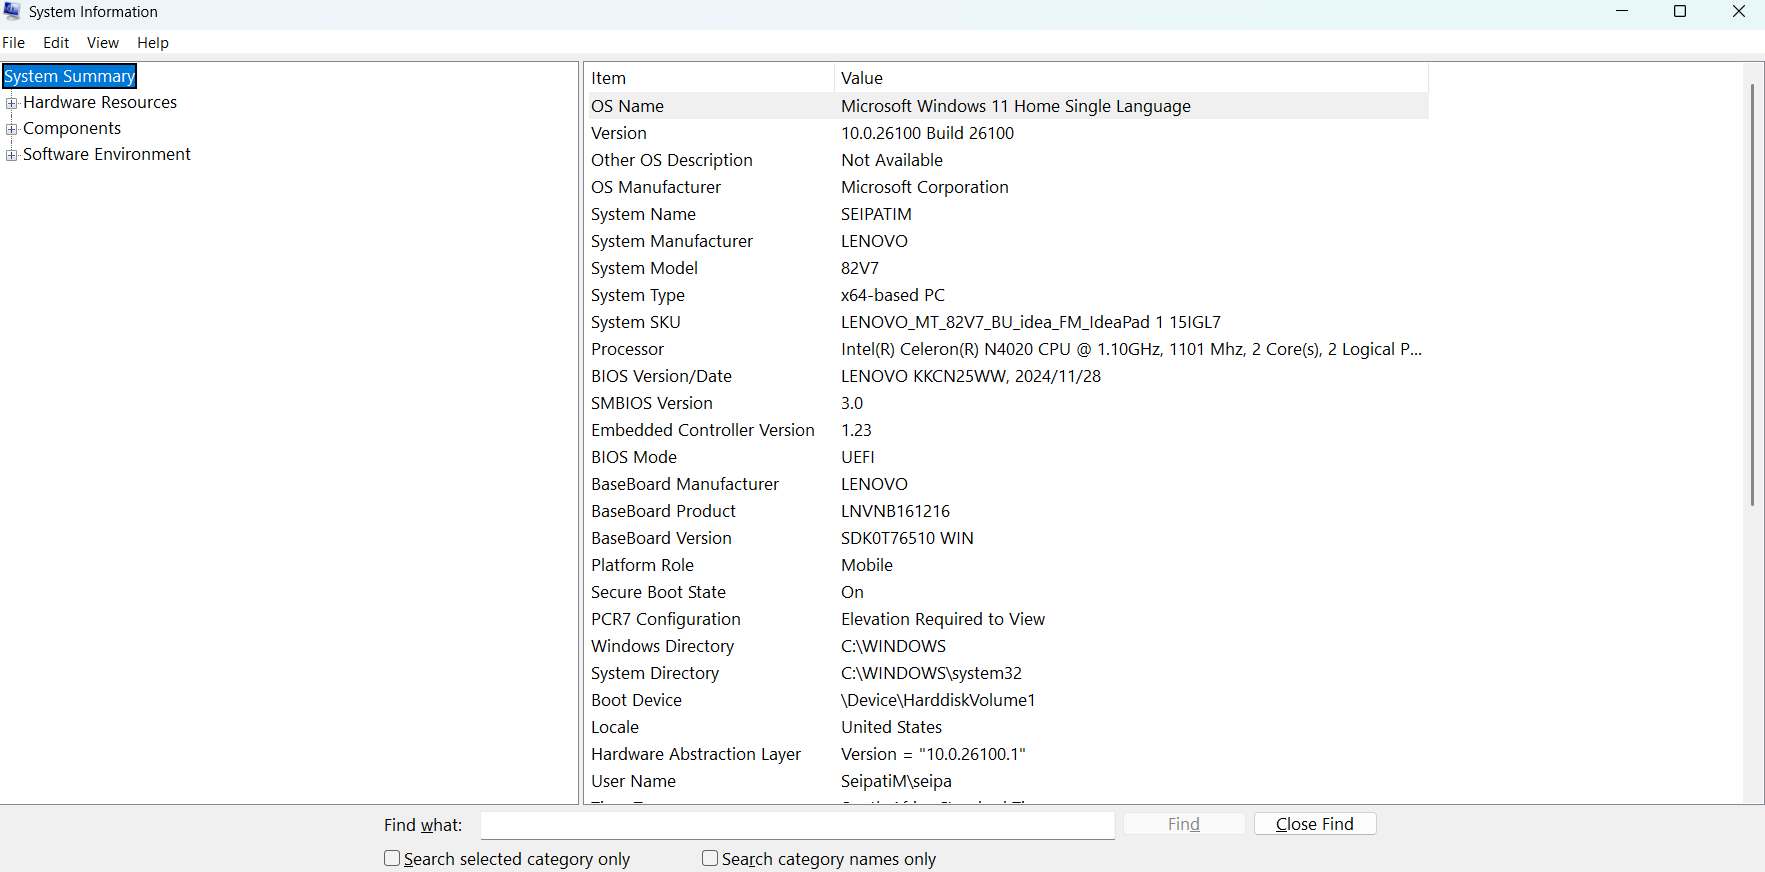Image resolution: width=1765 pixels, height=872 pixels.
Task: Click 'BaseBoard Manufacturer' item
Action: [685, 484]
